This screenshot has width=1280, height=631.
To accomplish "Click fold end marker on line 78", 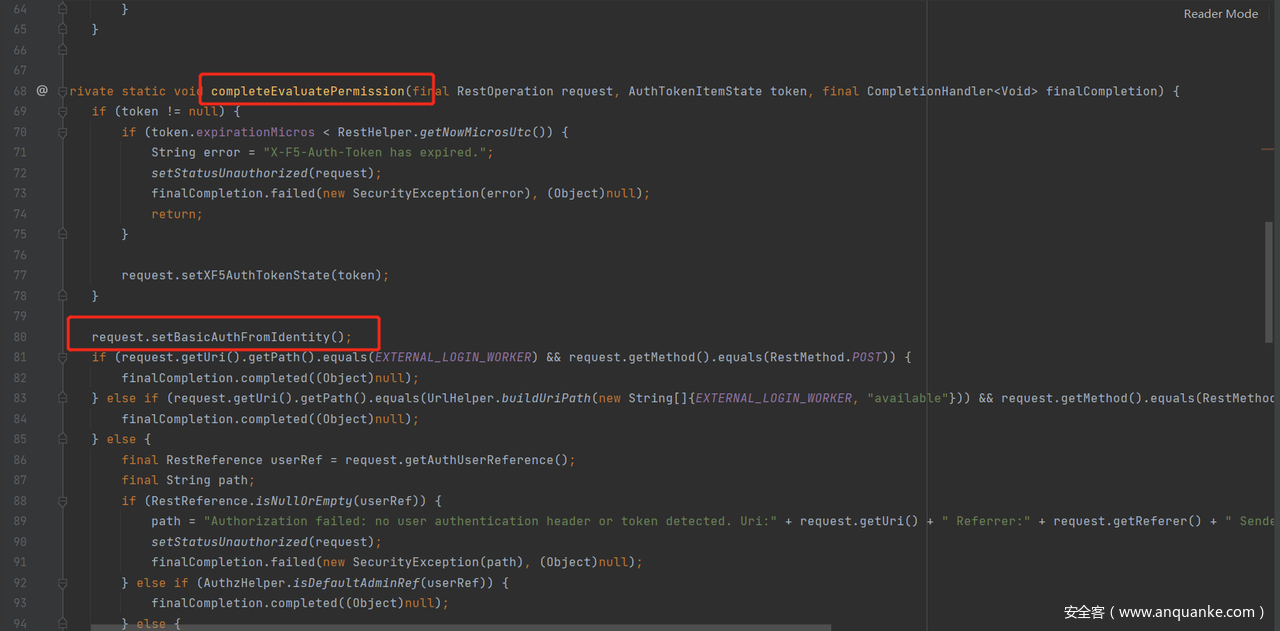I will 62,296.
